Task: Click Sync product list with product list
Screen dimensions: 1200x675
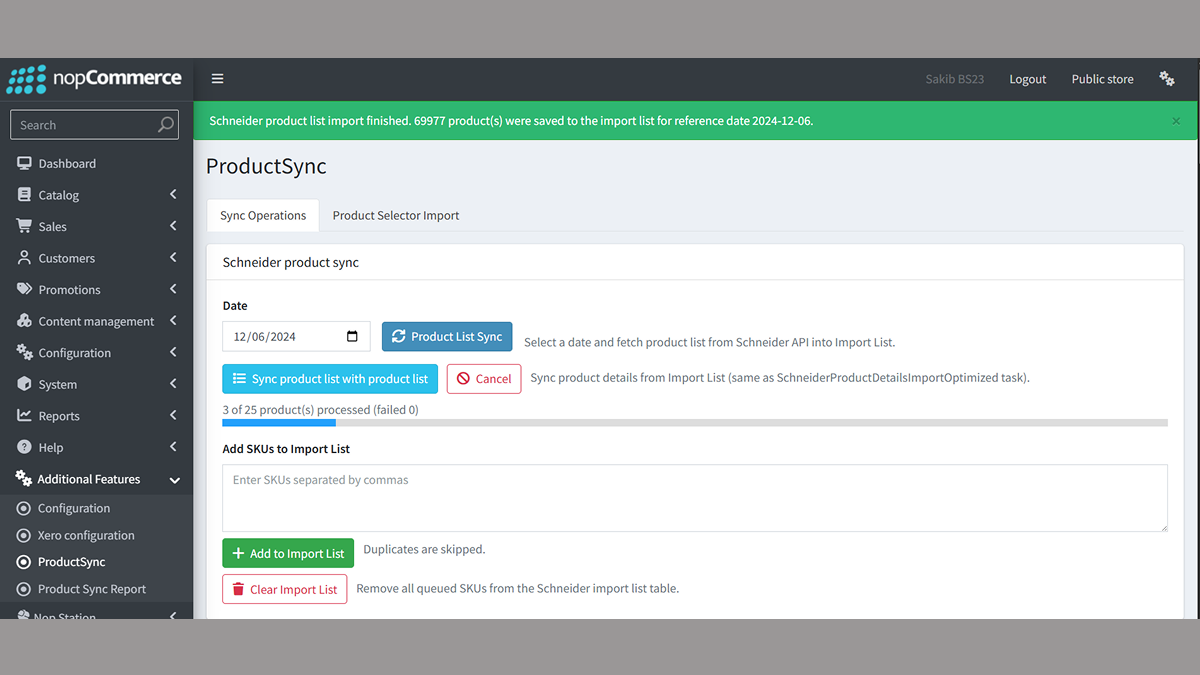Action: 330,378
